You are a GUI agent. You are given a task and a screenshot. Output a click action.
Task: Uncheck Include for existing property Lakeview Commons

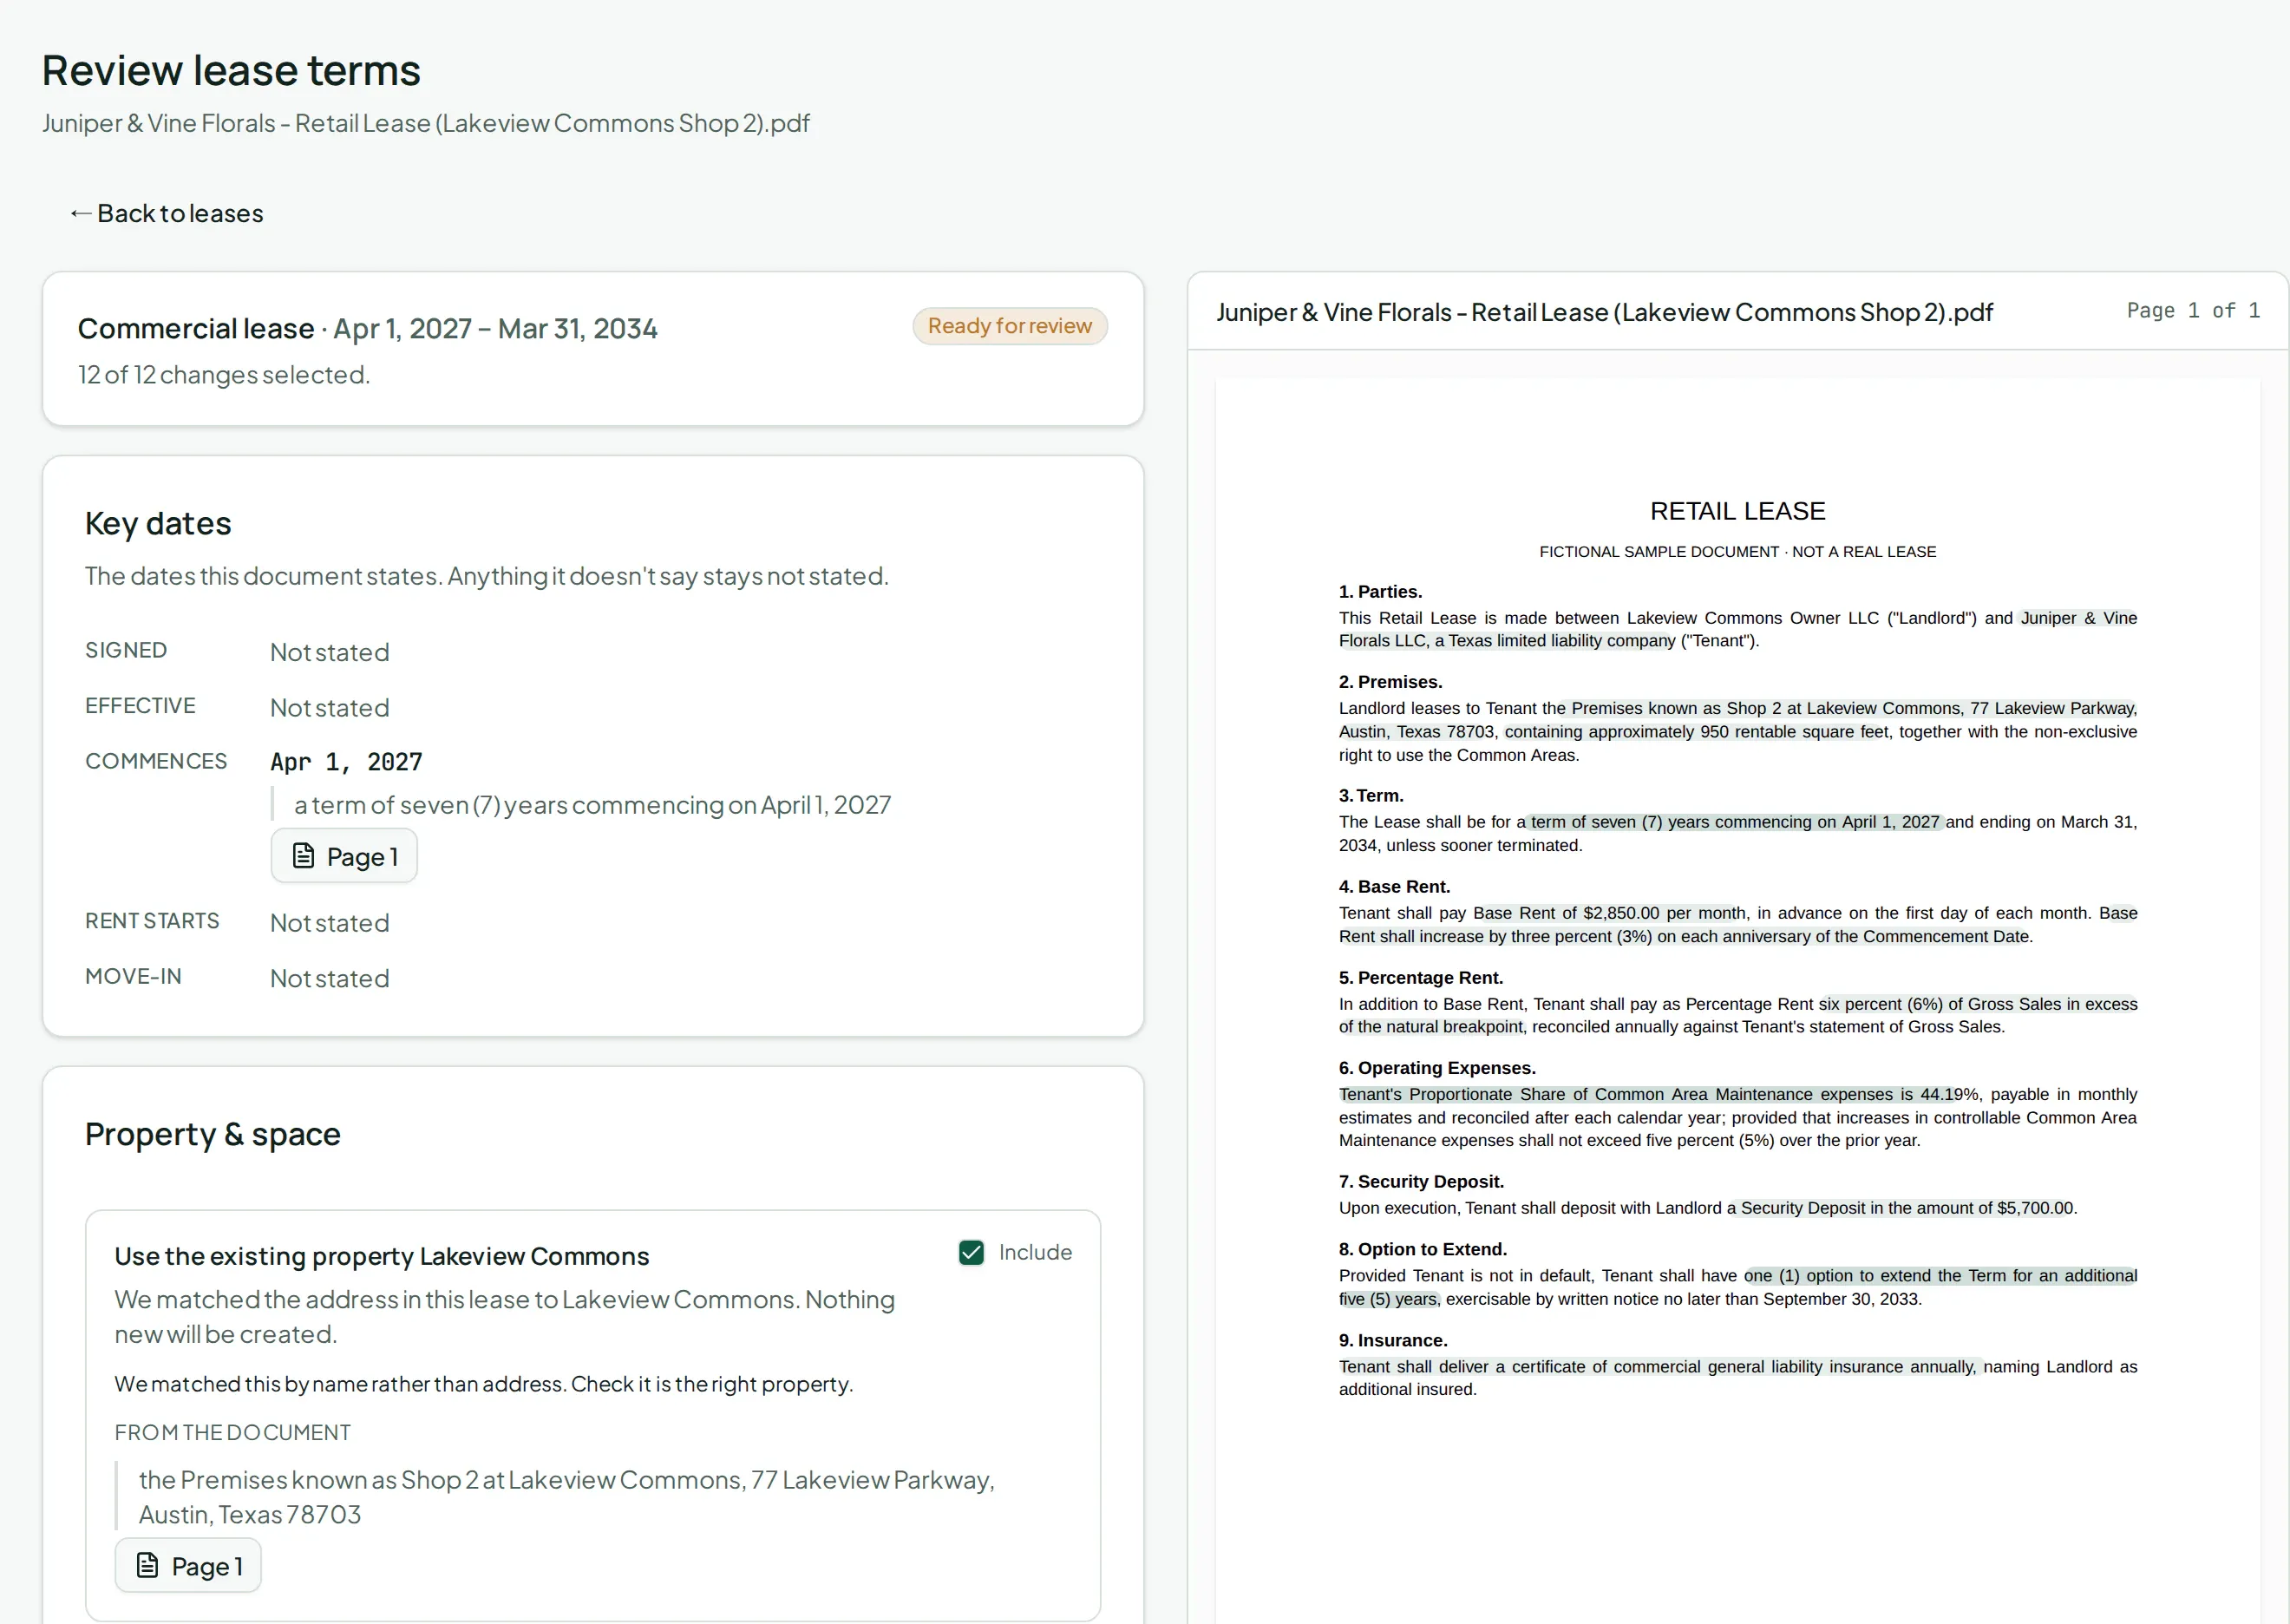[x=971, y=1252]
